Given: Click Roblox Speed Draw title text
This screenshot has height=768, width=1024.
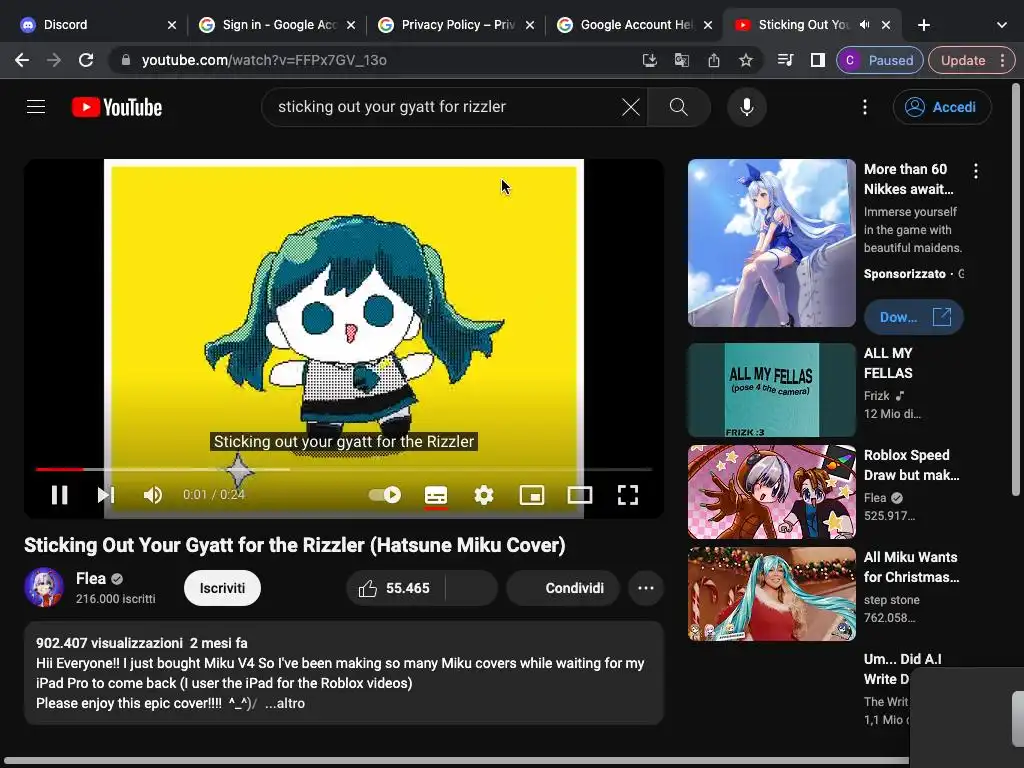Looking at the screenshot, I should coord(911,465).
